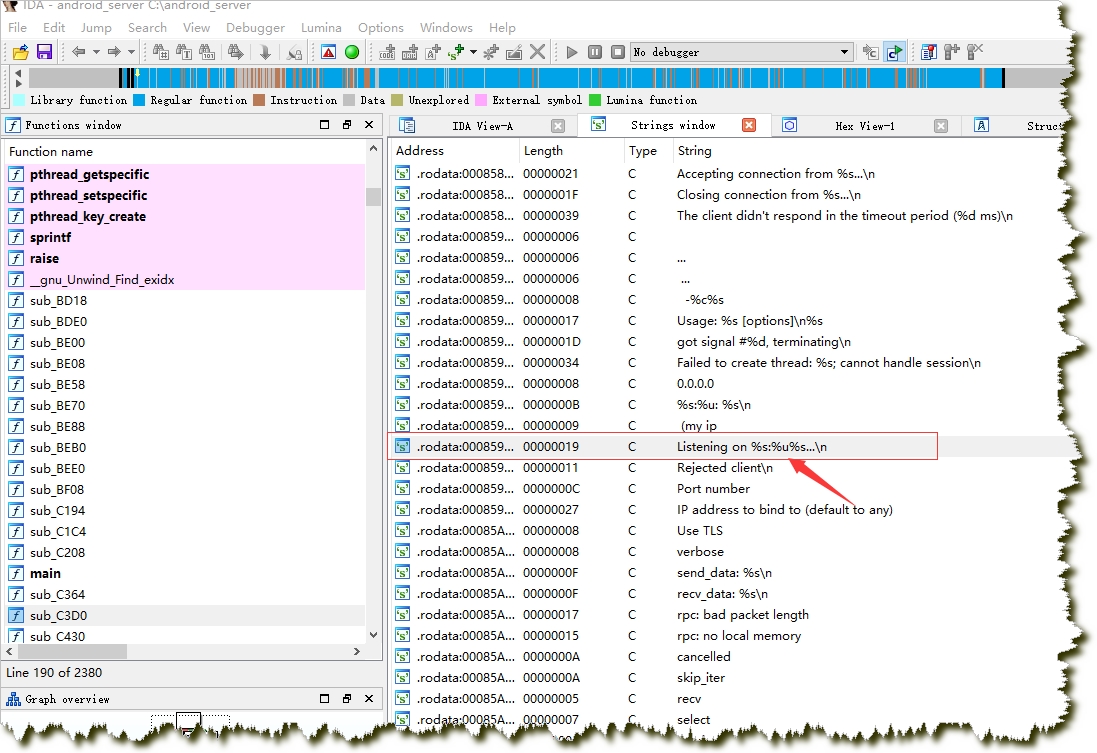Click the Functions list vertical scrollbar up arrow
This screenshot has height=753, width=1097.
pos(374,149)
